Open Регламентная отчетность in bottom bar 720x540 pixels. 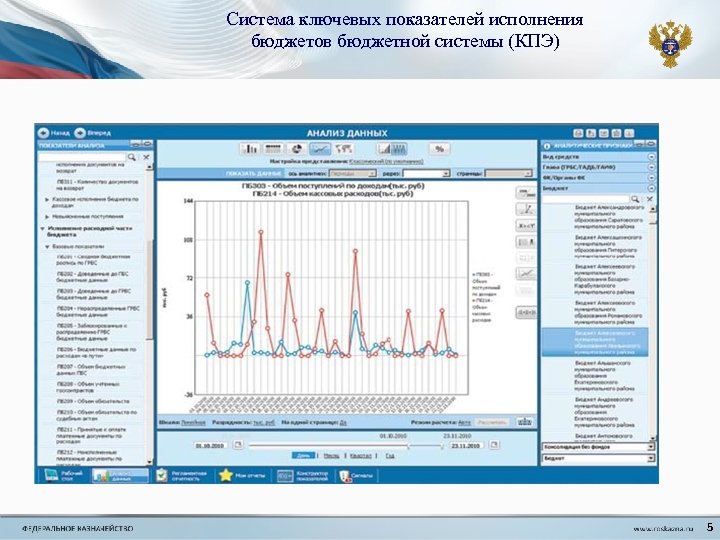click(x=181, y=476)
